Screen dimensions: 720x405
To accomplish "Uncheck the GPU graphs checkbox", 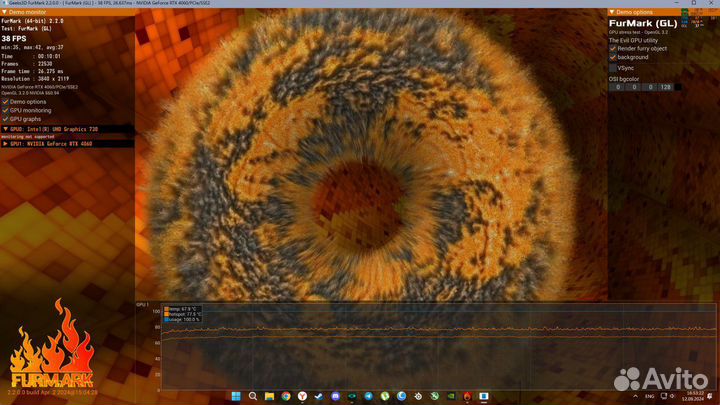I will (5, 118).
